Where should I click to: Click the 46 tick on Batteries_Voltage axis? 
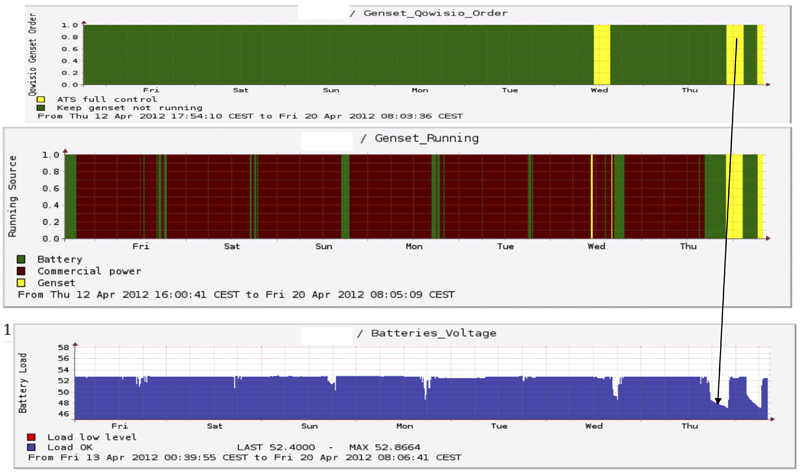tap(63, 414)
